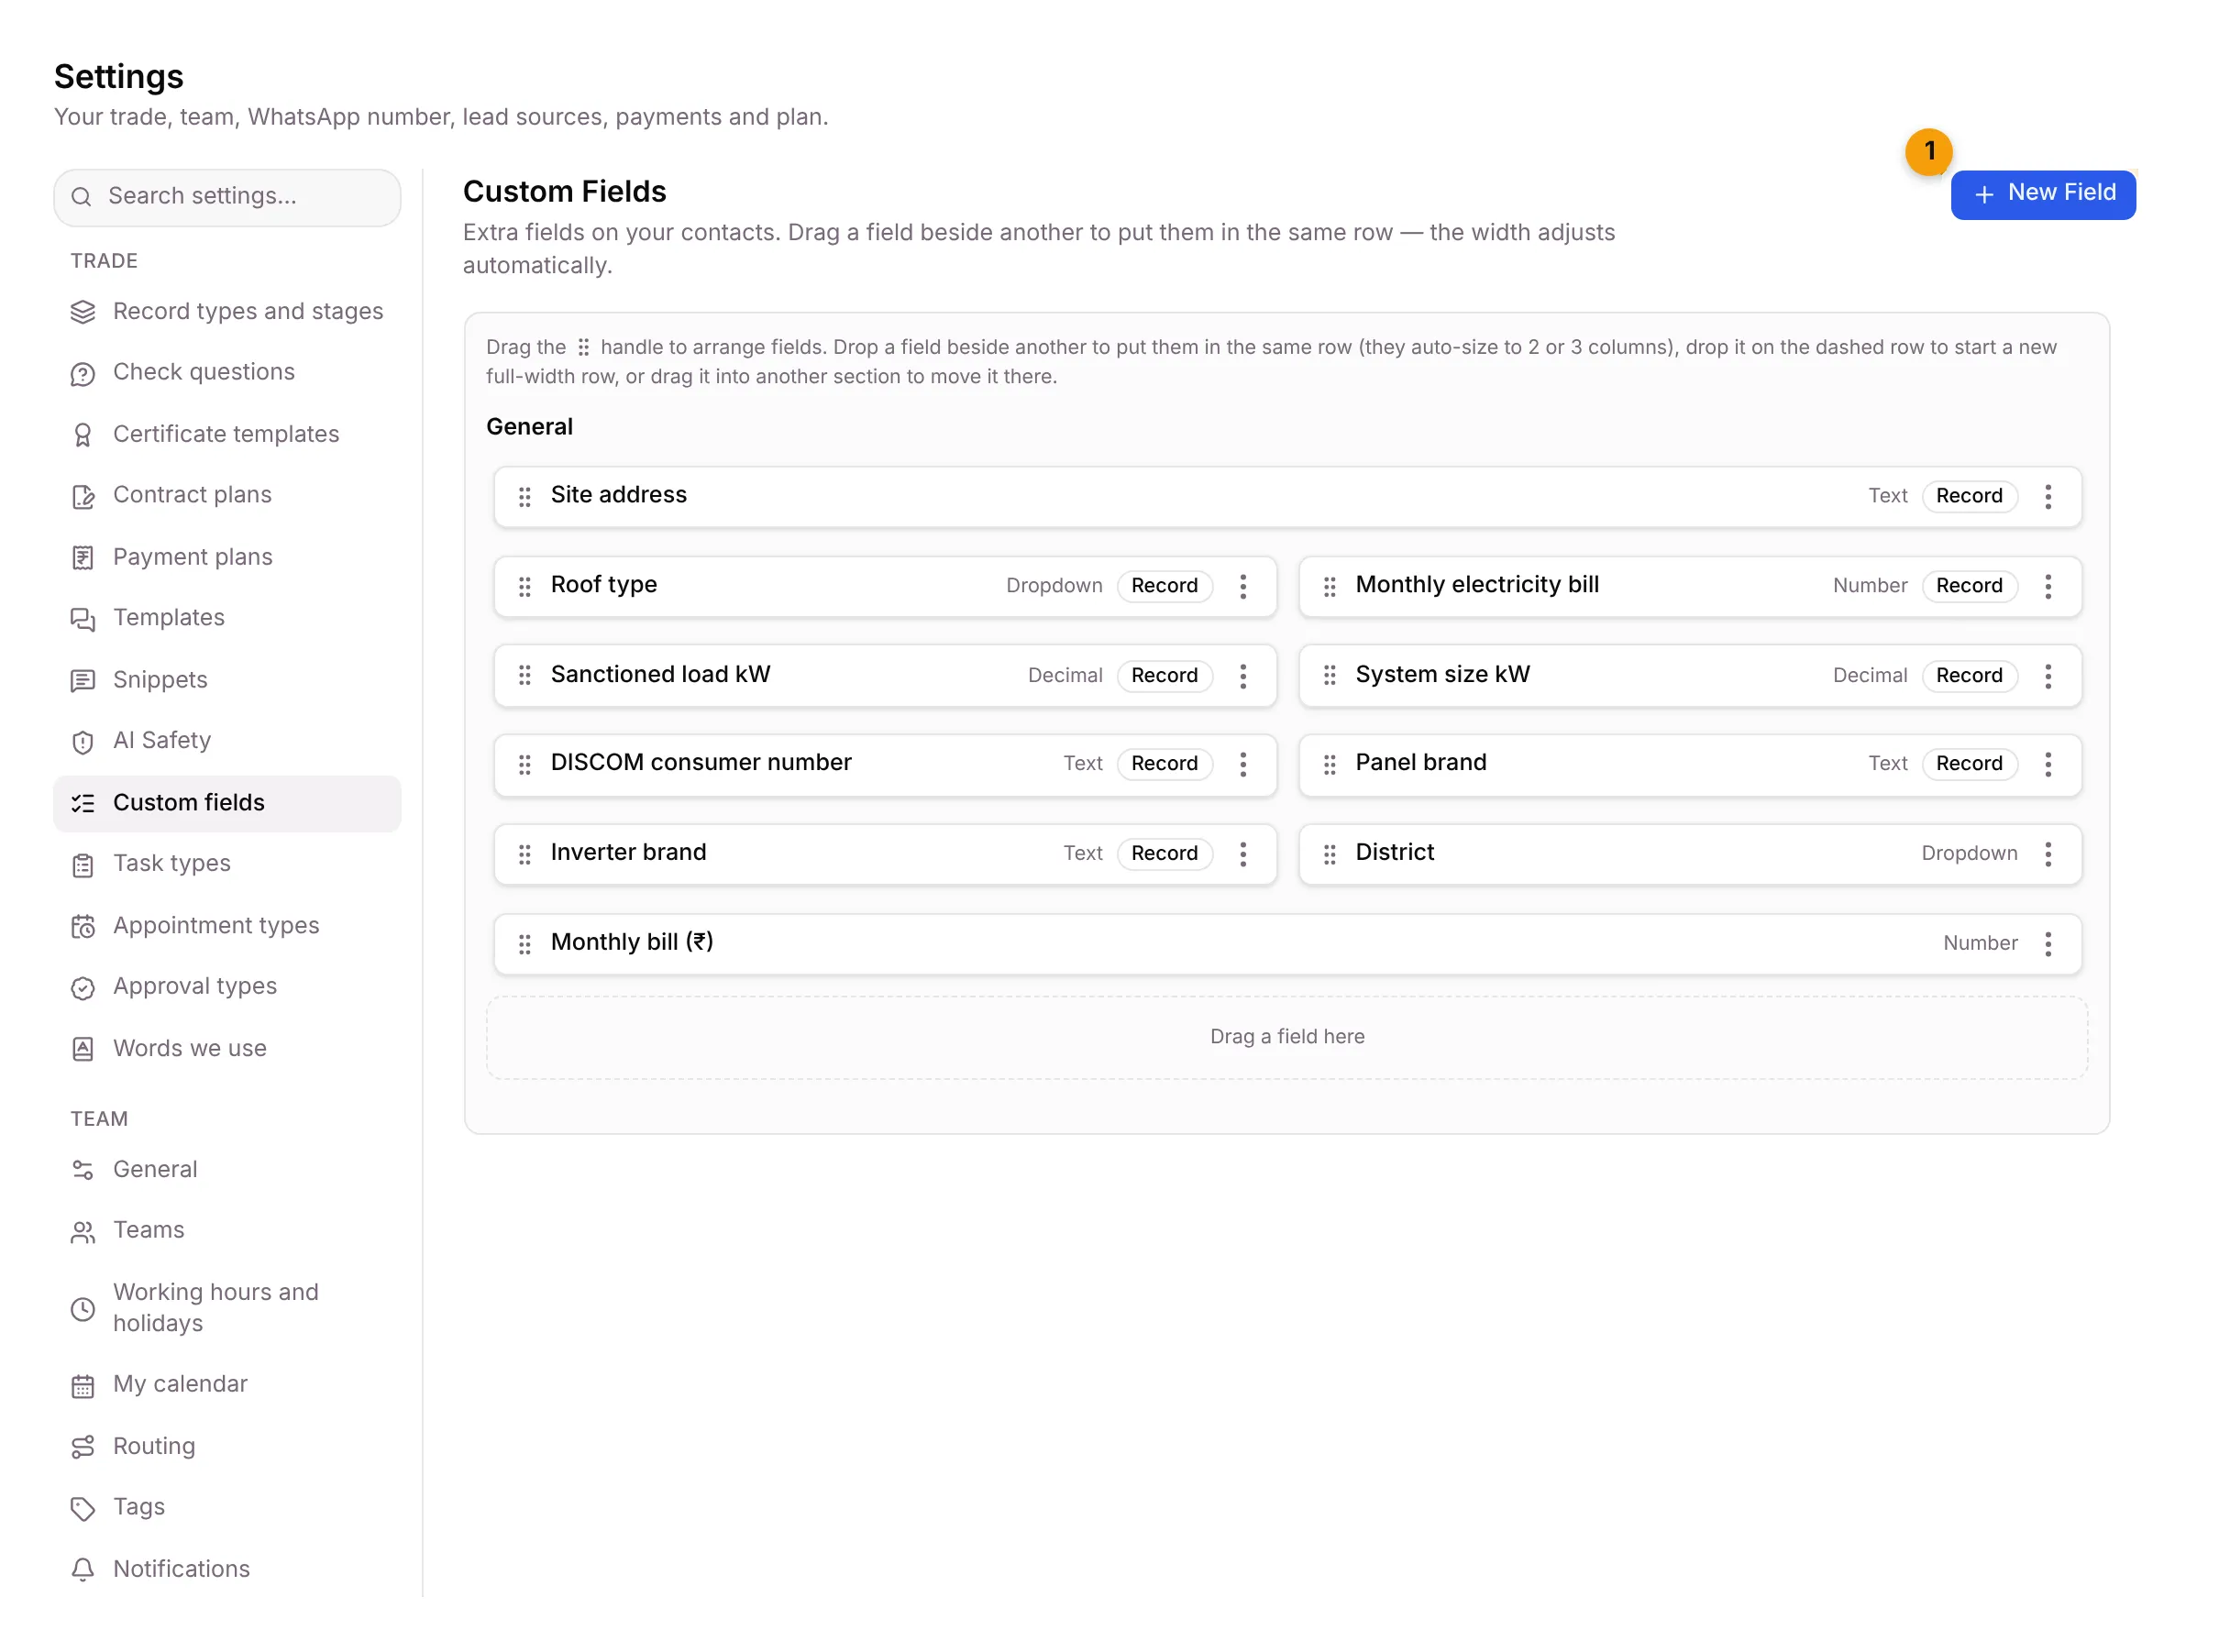Click the Monthly electricity bill drag handle
This screenshot has width=2219, height=1652.
pyautogui.click(x=1329, y=587)
